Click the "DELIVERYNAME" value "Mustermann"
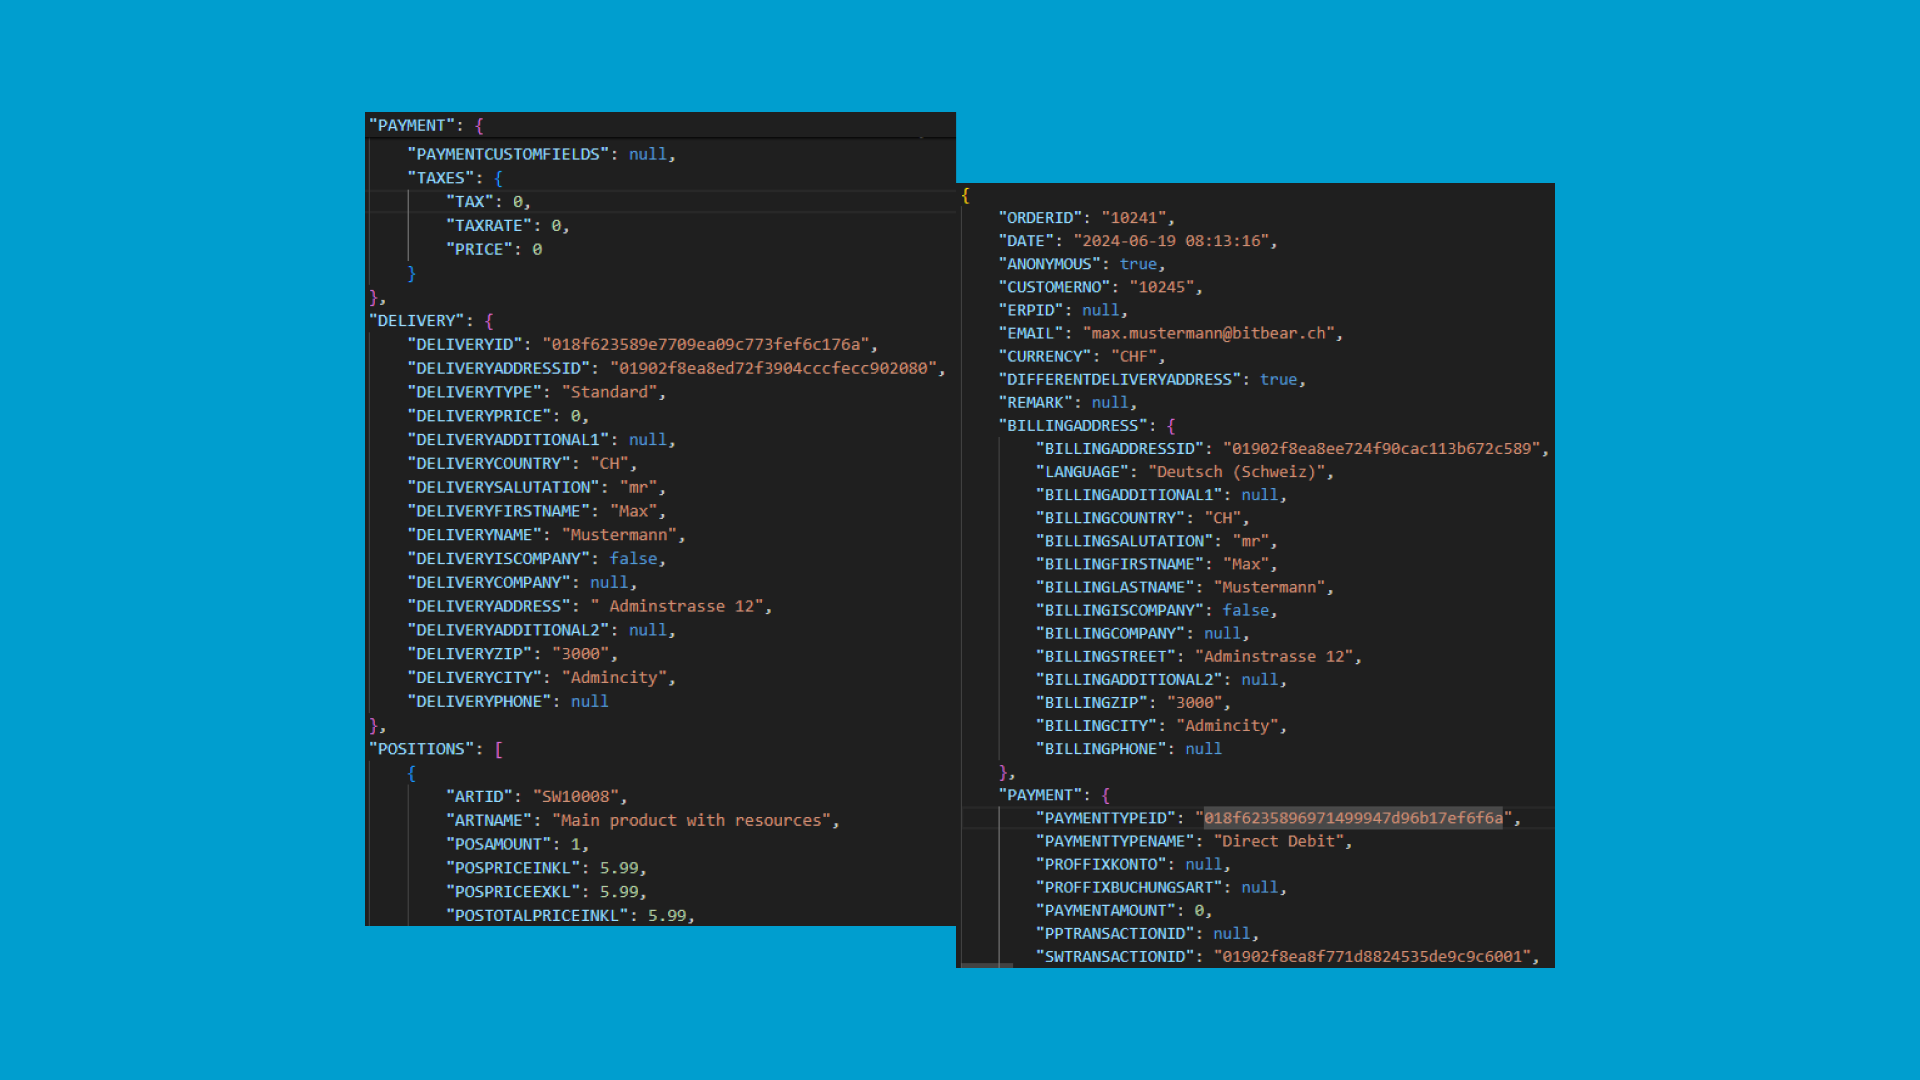Image resolution: width=1920 pixels, height=1080 pixels. tap(619, 535)
